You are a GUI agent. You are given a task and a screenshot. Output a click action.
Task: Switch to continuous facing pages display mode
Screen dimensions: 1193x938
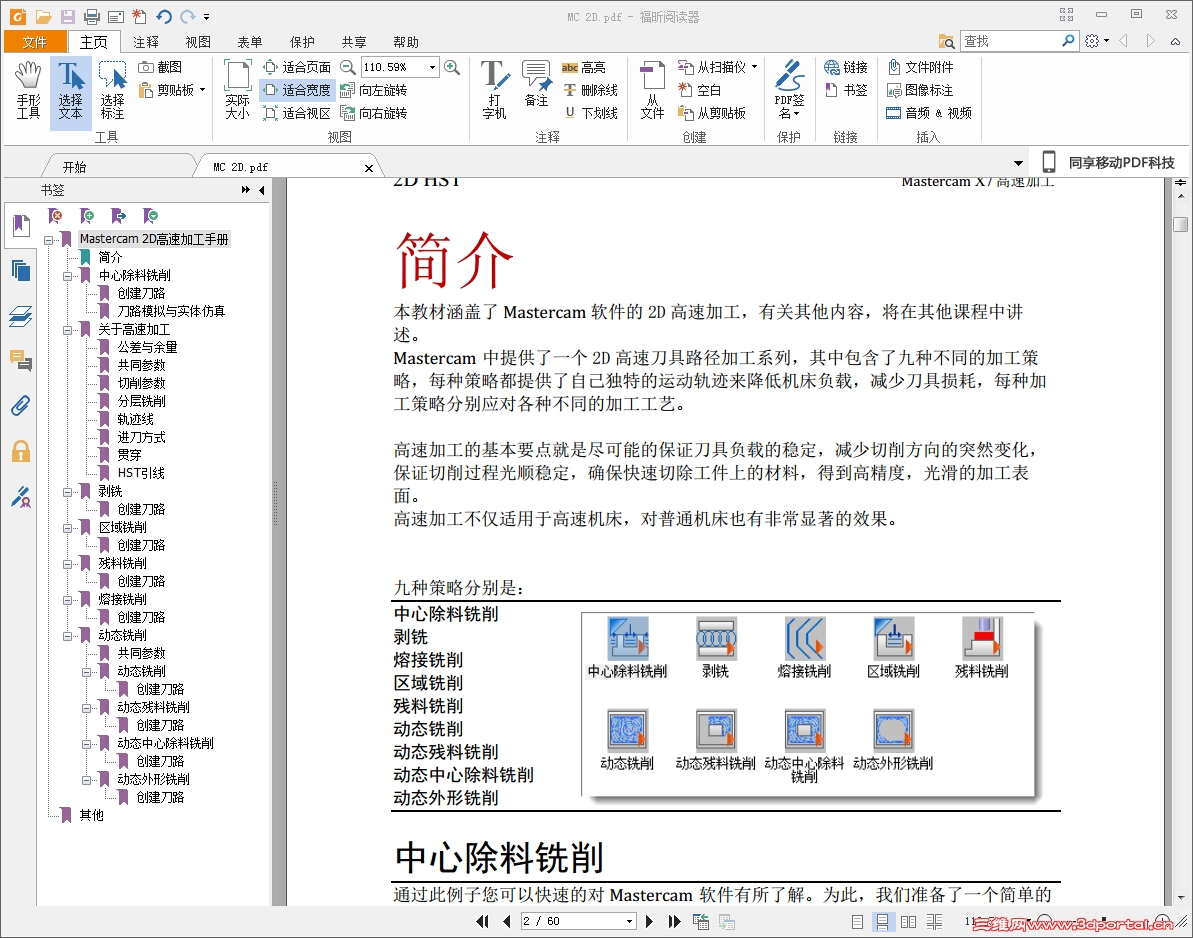[934, 921]
